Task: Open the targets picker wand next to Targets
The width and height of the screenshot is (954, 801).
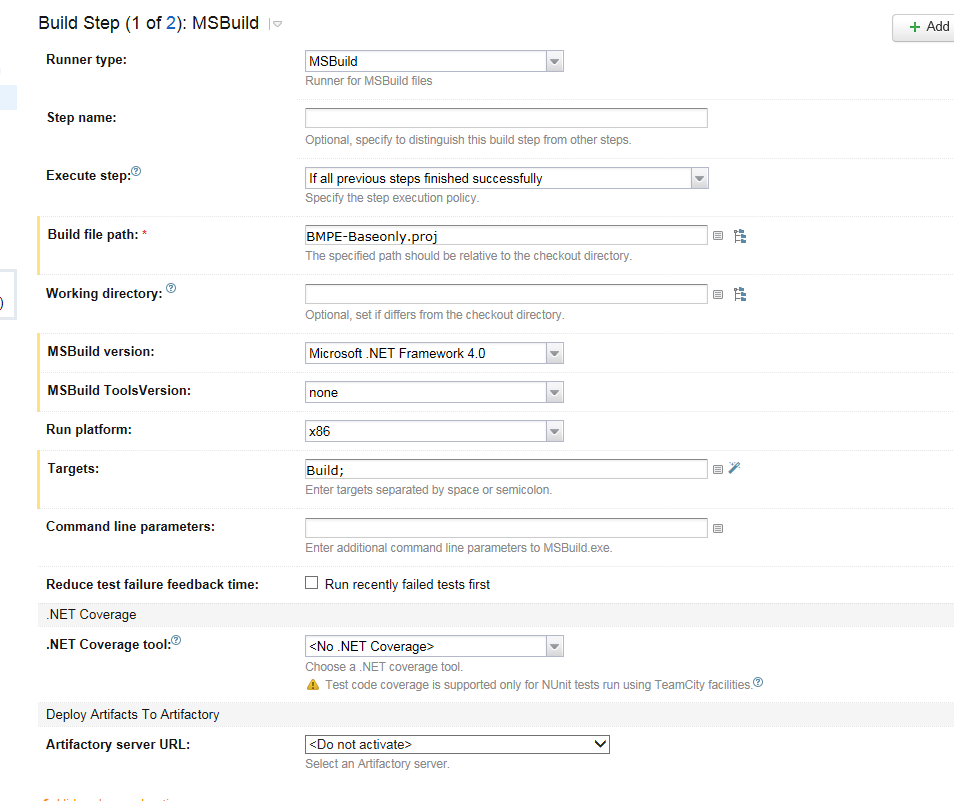Action: pos(734,468)
